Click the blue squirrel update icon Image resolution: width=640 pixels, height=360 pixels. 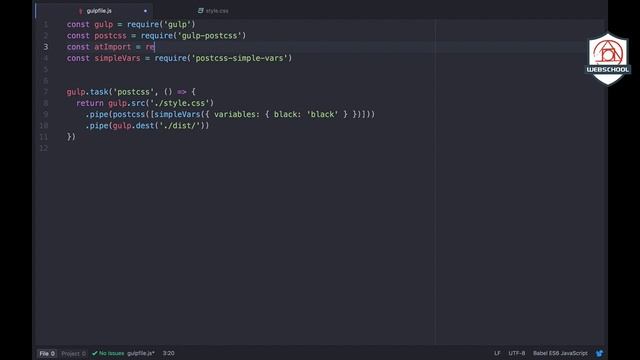click(x=599, y=353)
